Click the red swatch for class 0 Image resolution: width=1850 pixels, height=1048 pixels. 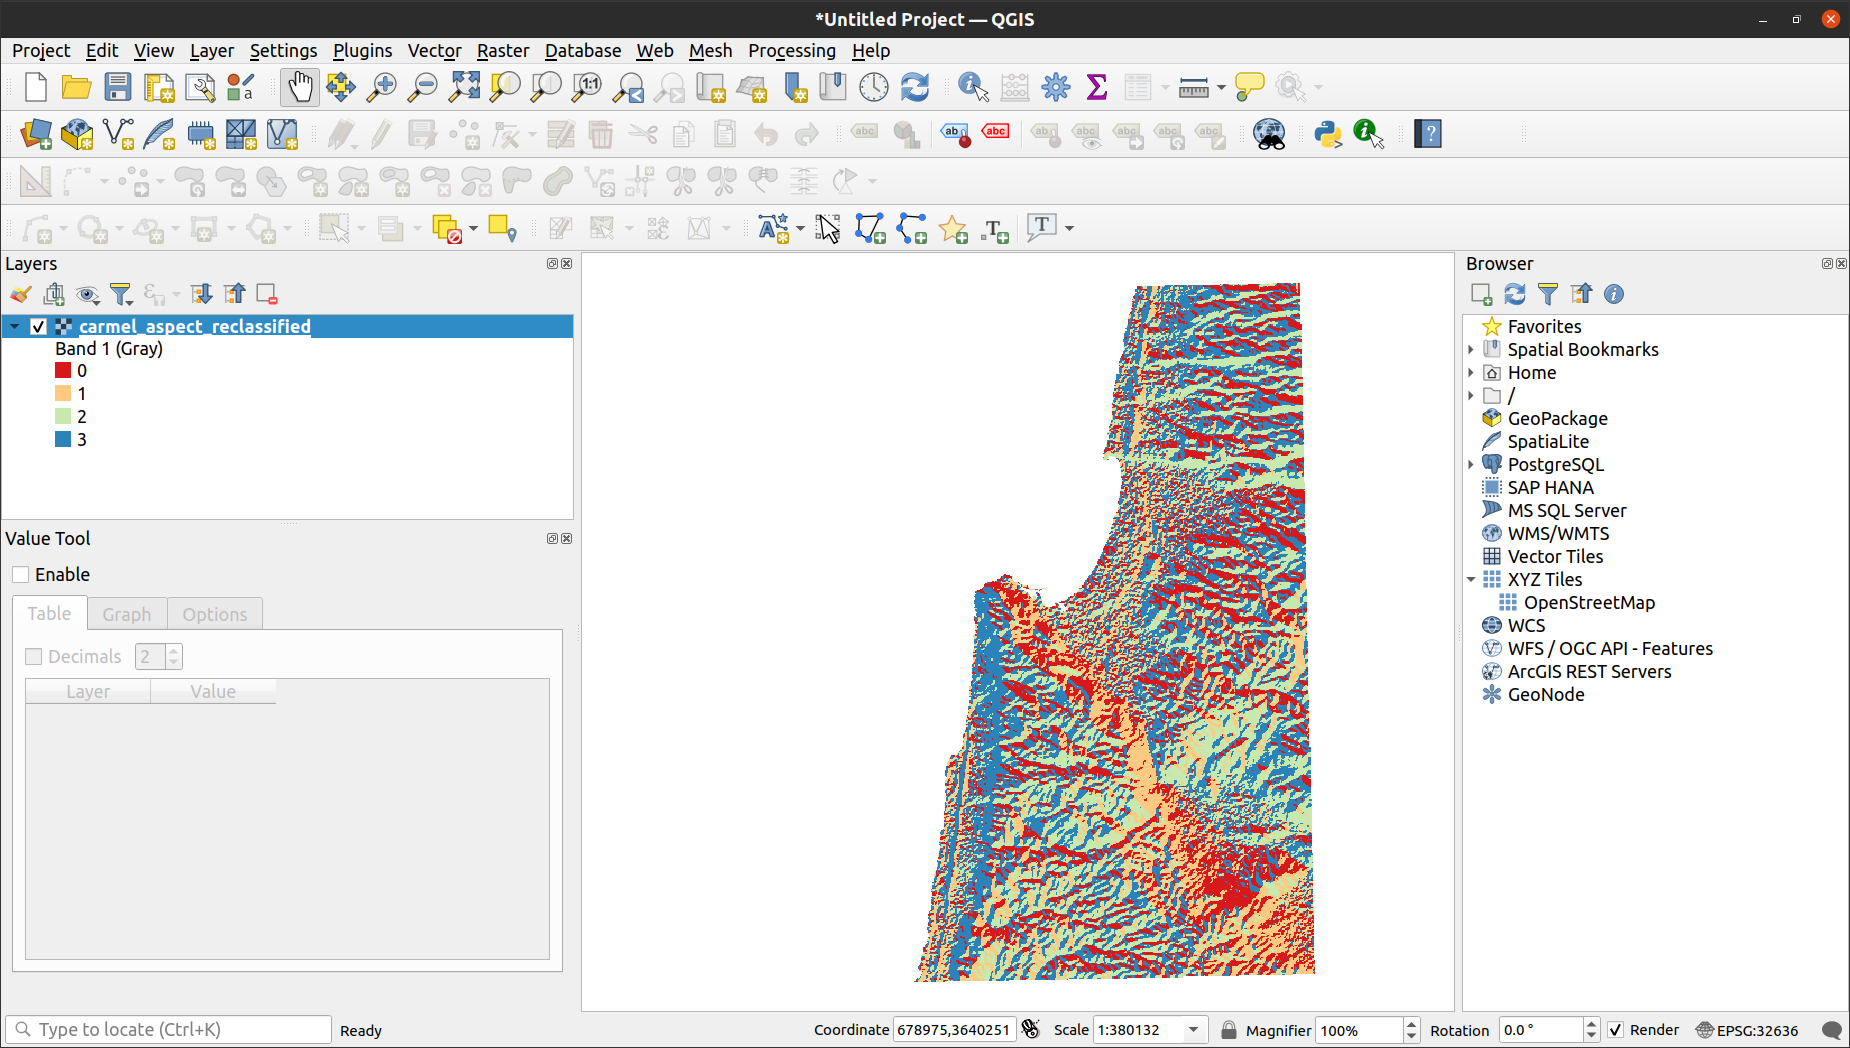pyautogui.click(x=63, y=371)
